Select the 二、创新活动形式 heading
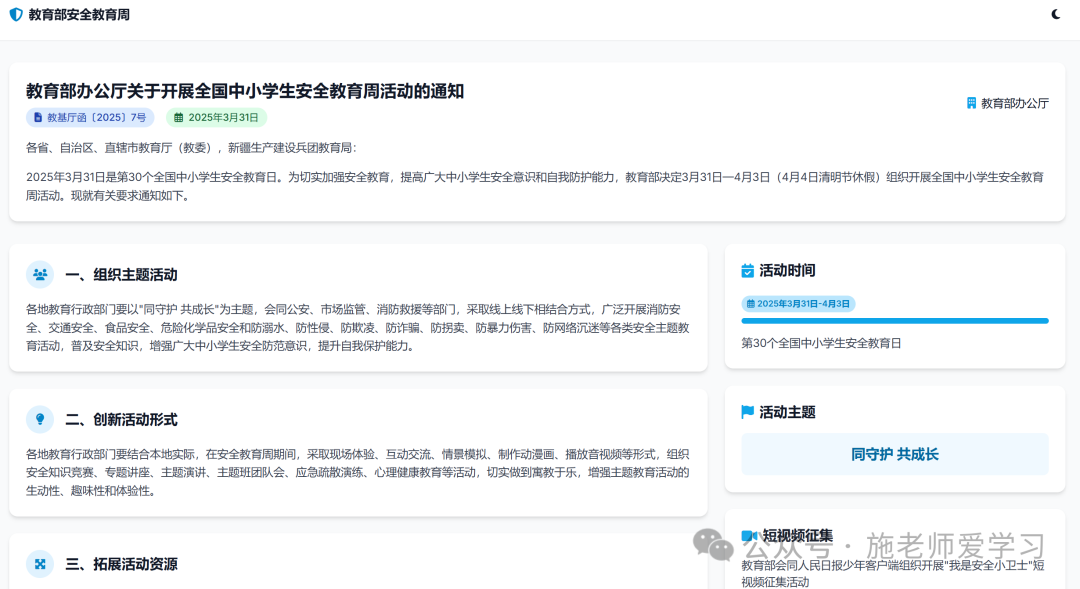1080x589 pixels. tap(121, 420)
